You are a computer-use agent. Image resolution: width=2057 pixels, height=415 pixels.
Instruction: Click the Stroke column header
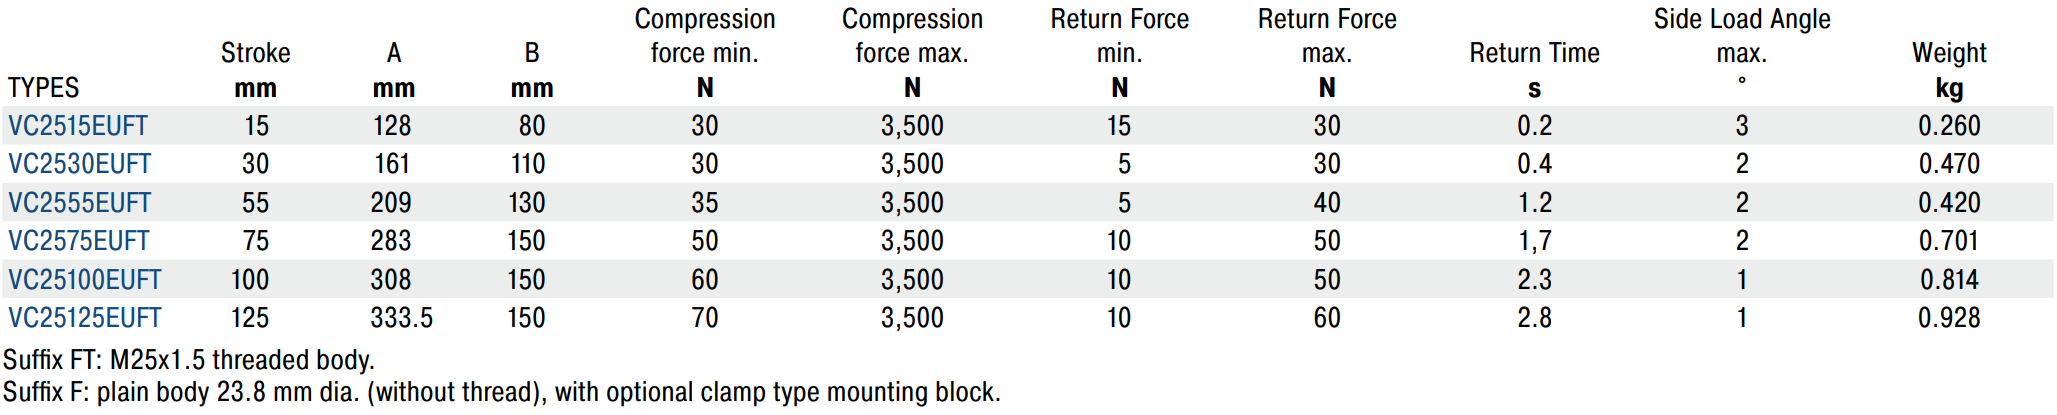click(x=256, y=53)
